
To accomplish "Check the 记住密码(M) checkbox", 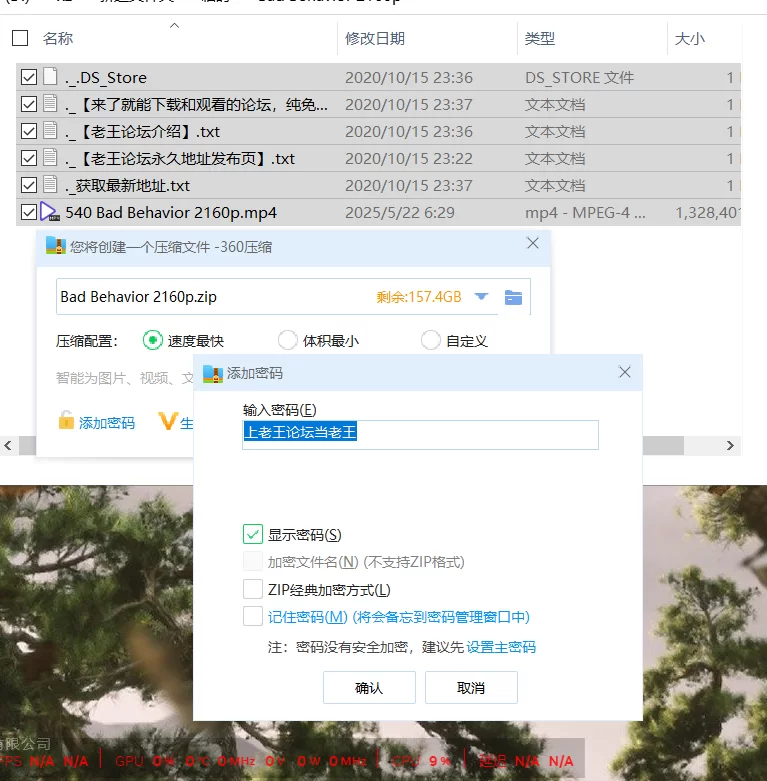I will [x=253, y=616].
